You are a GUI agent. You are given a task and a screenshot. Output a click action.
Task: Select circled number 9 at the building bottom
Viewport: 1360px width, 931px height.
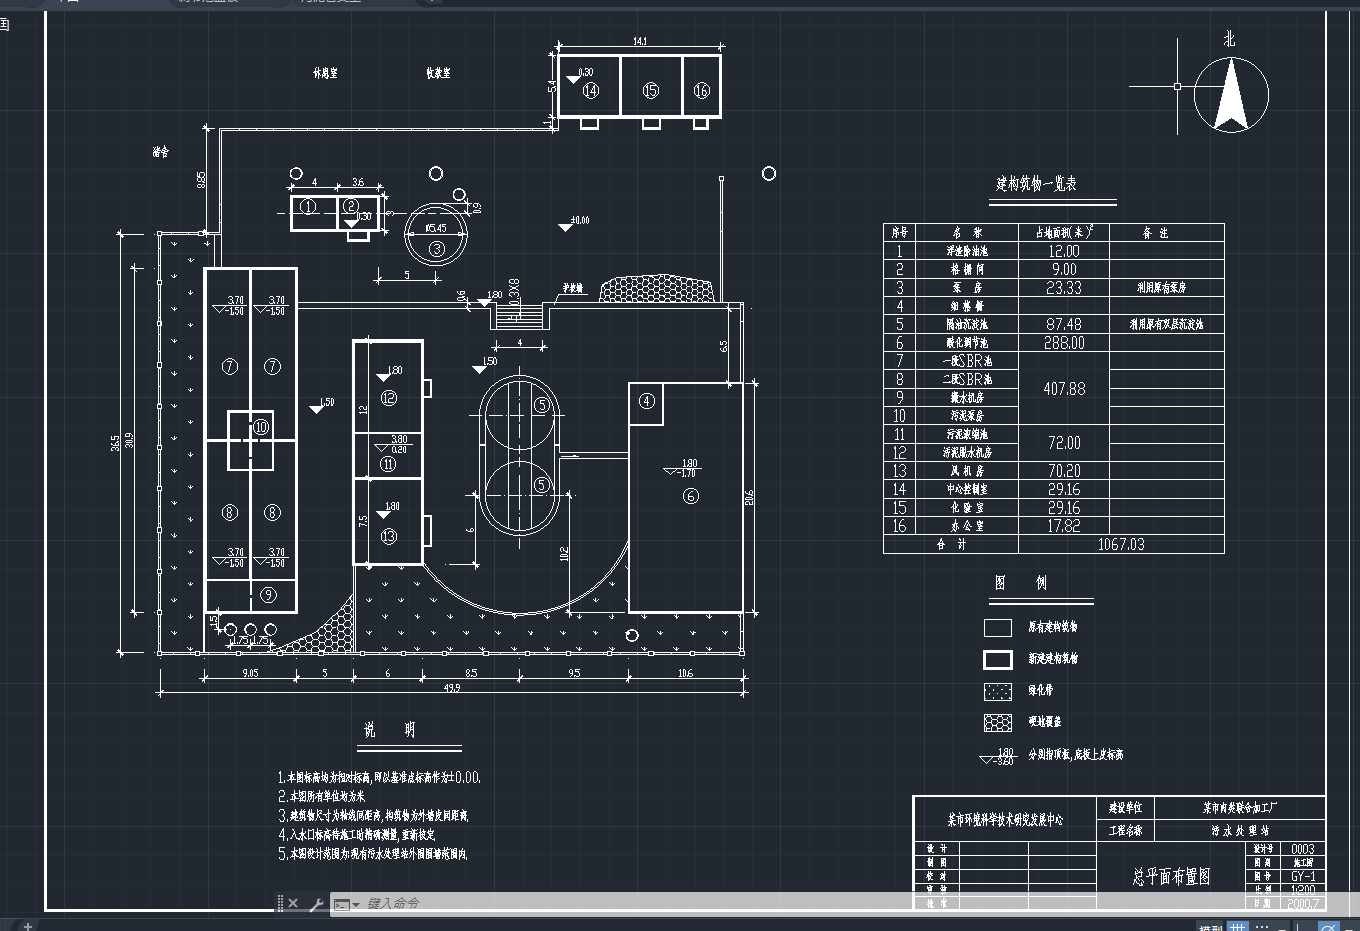(x=268, y=595)
